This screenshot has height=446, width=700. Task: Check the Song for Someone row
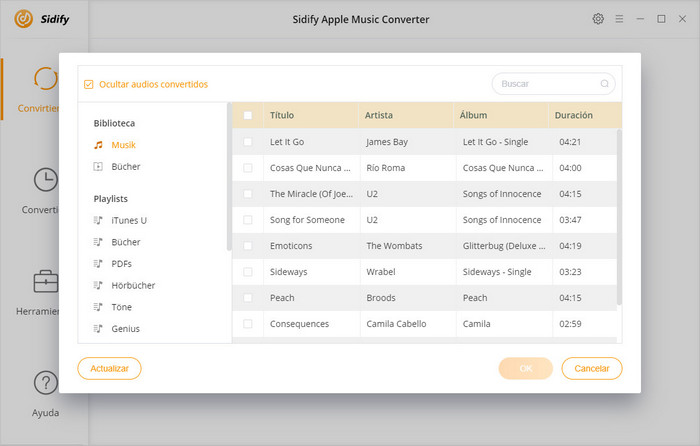pyautogui.click(x=248, y=220)
